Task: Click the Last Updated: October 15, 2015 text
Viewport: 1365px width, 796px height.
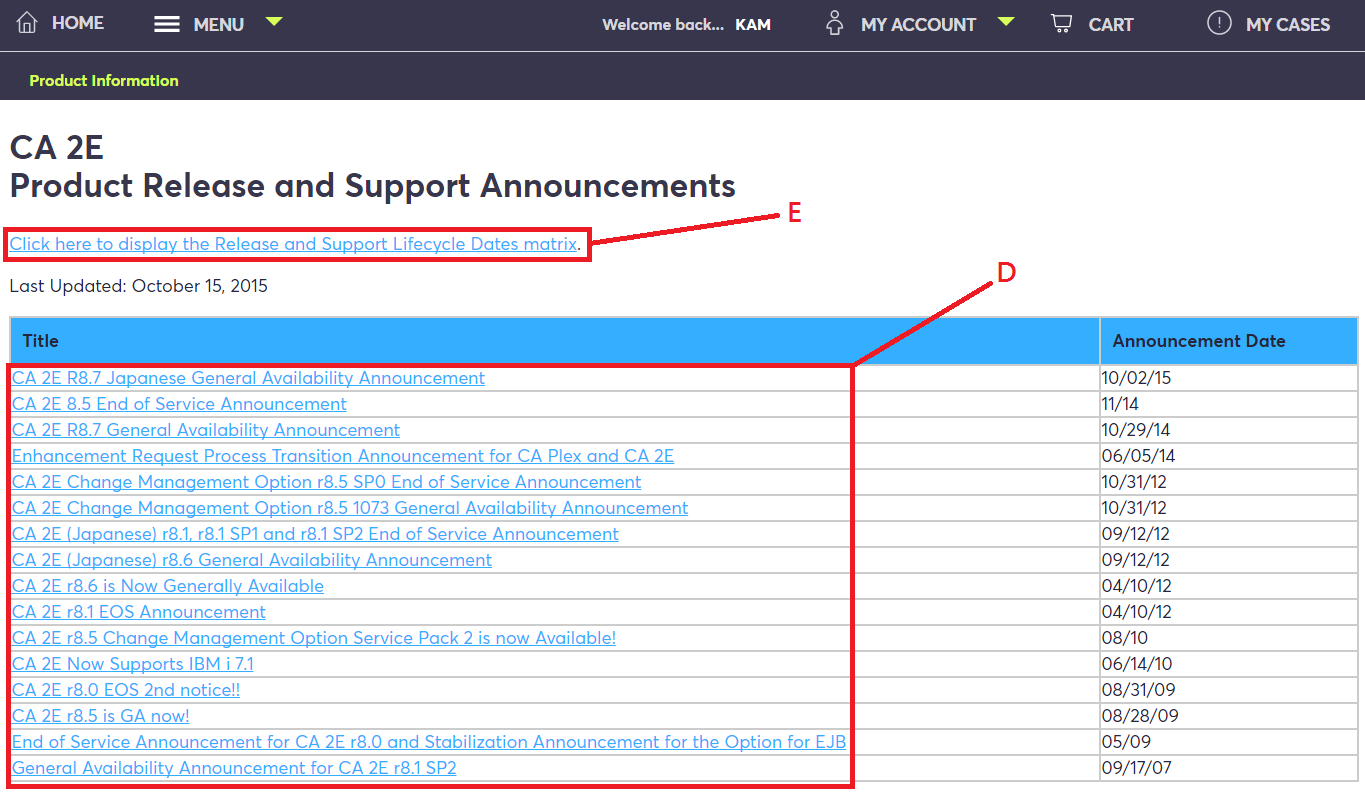Action: [x=139, y=286]
